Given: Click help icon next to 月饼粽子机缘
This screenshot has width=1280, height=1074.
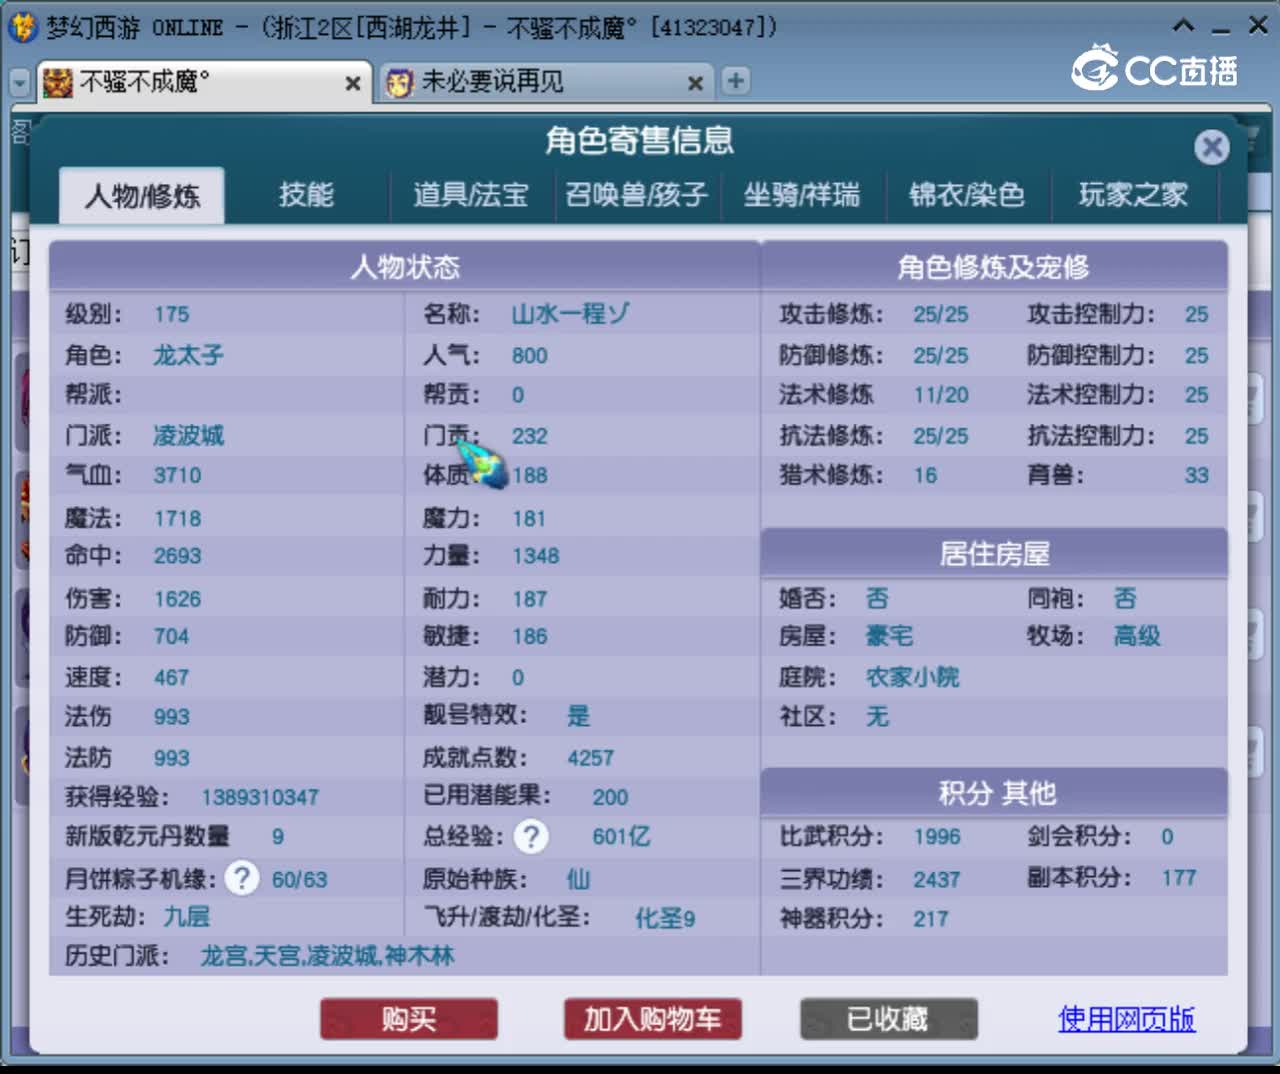Looking at the screenshot, I should point(242,878).
